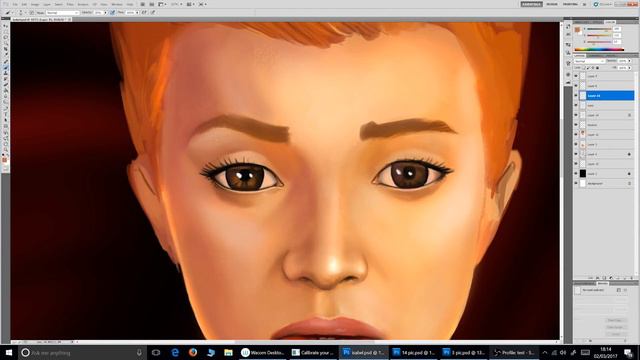
Task: Toggle Lock all for the layer
Action: (x=597, y=68)
